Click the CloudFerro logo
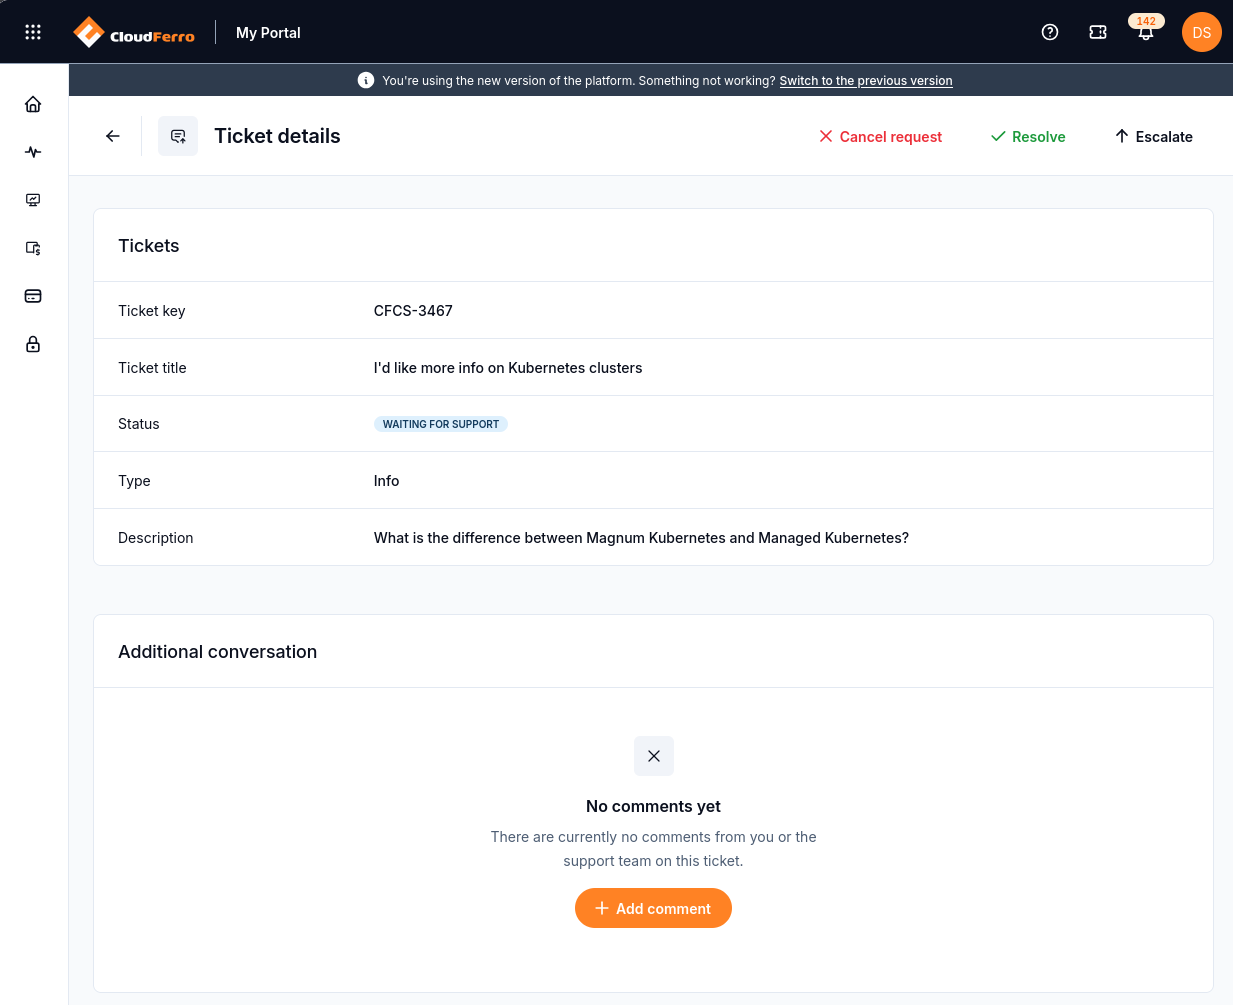Viewport: 1233px width, 1005px height. [x=134, y=33]
